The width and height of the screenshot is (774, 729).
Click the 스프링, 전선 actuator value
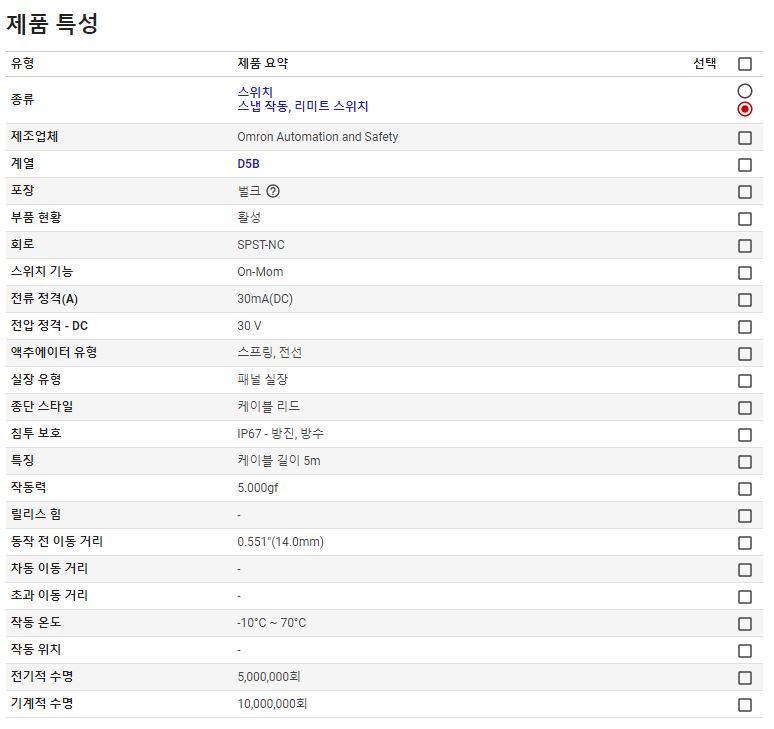(x=269, y=353)
